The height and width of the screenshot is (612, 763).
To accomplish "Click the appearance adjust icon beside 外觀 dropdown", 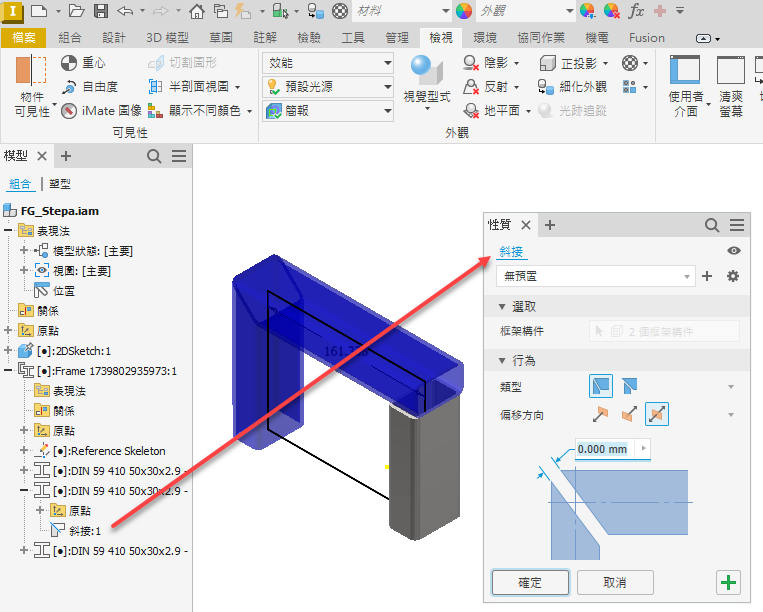I will (588, 11).
